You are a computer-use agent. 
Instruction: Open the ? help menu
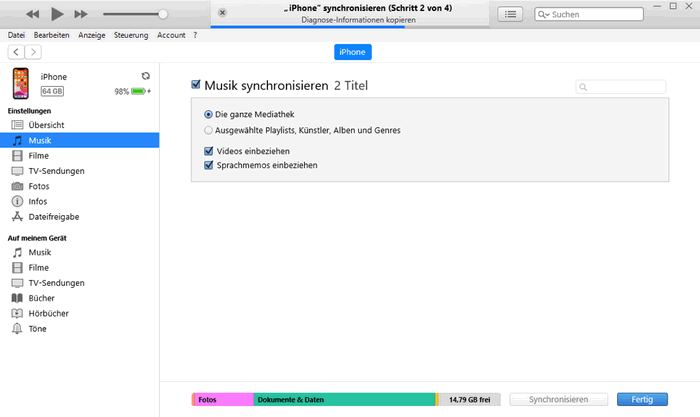[x=195, y=35]
